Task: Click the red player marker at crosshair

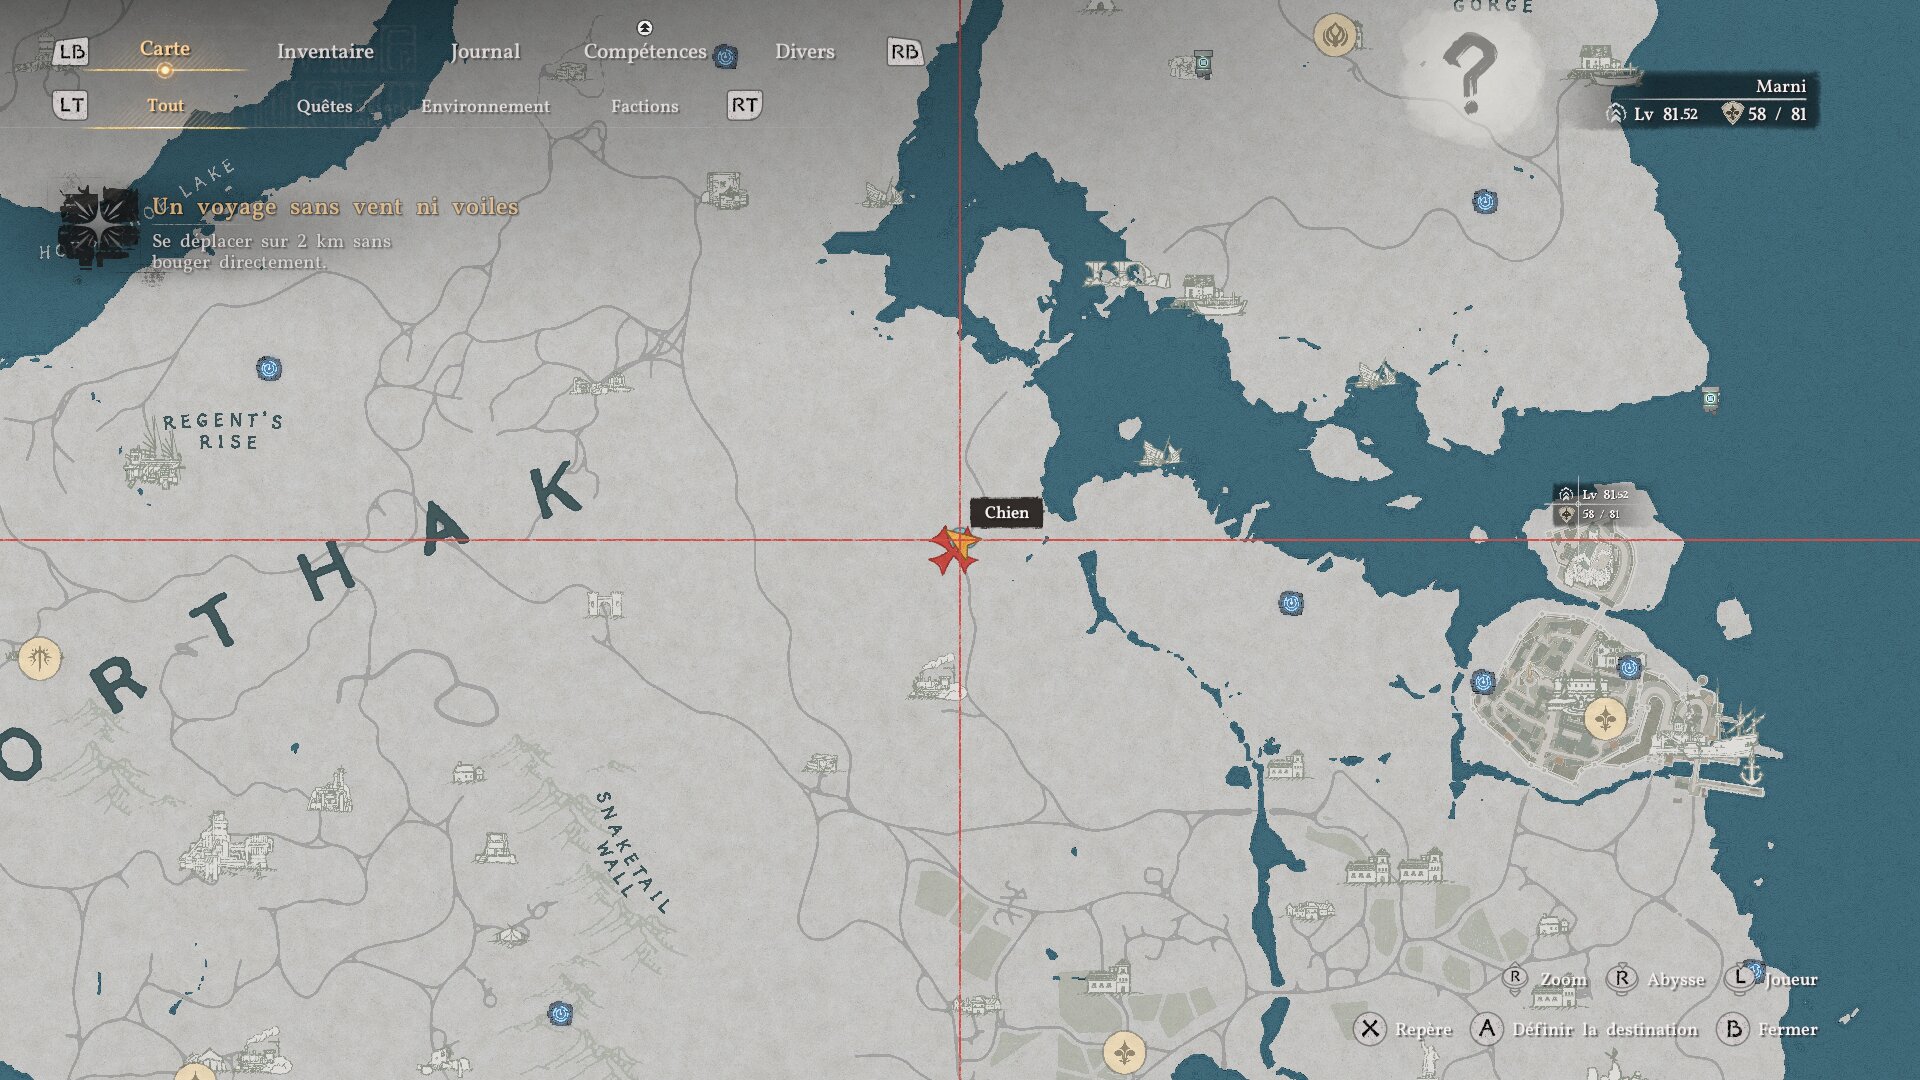Action: pos(952,549)
